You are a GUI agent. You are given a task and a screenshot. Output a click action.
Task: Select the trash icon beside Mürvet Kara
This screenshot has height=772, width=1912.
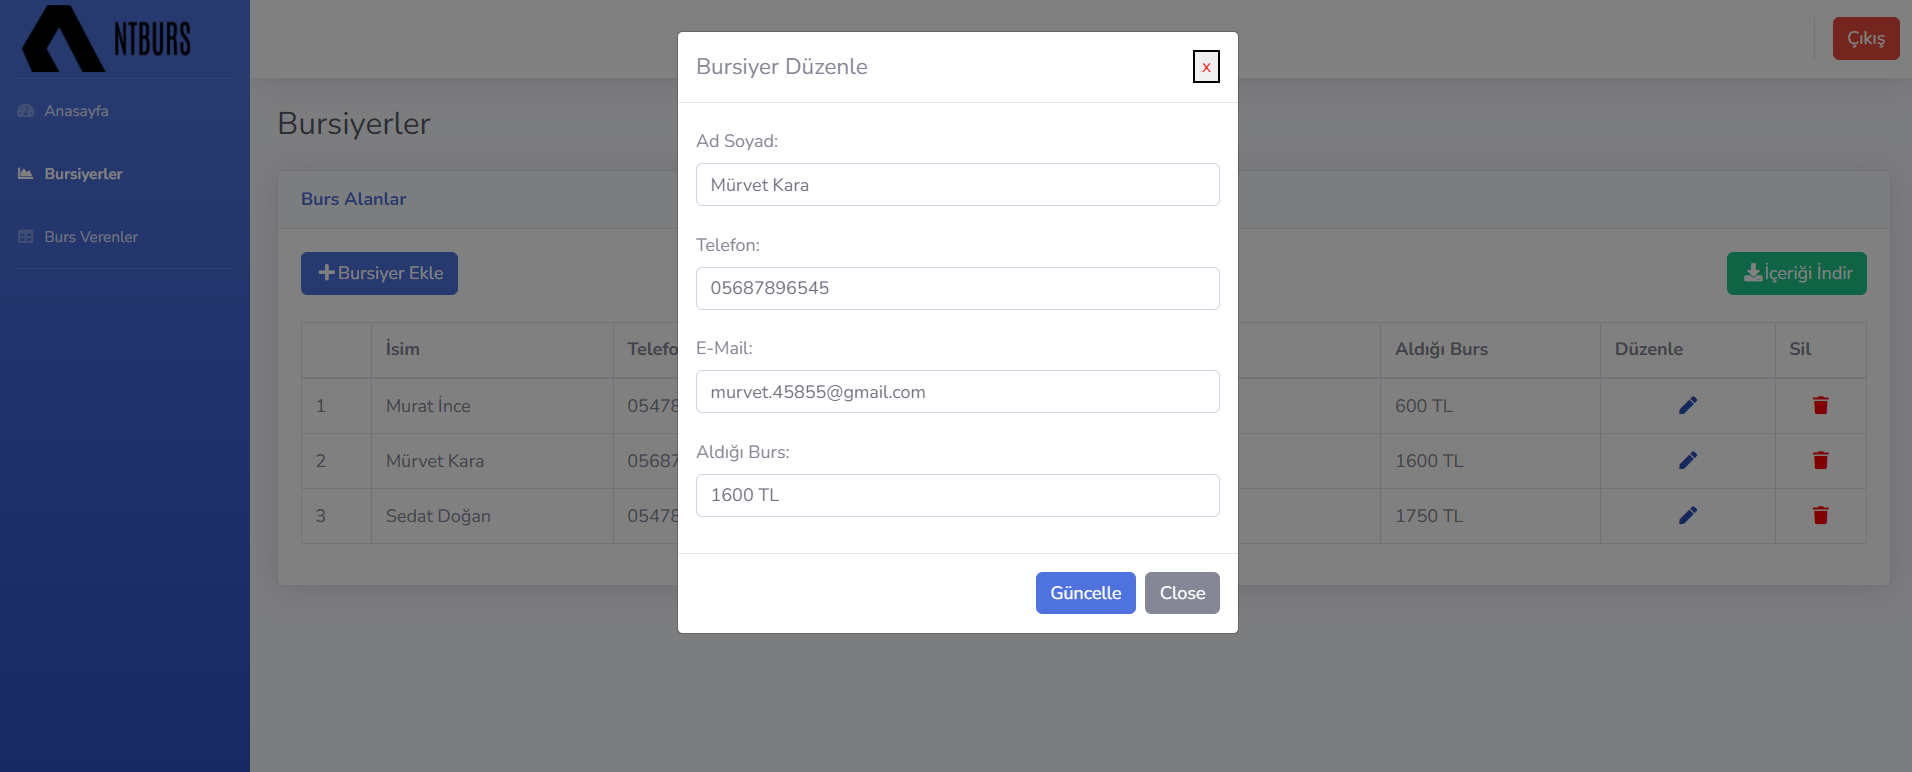coord(1820,460)
